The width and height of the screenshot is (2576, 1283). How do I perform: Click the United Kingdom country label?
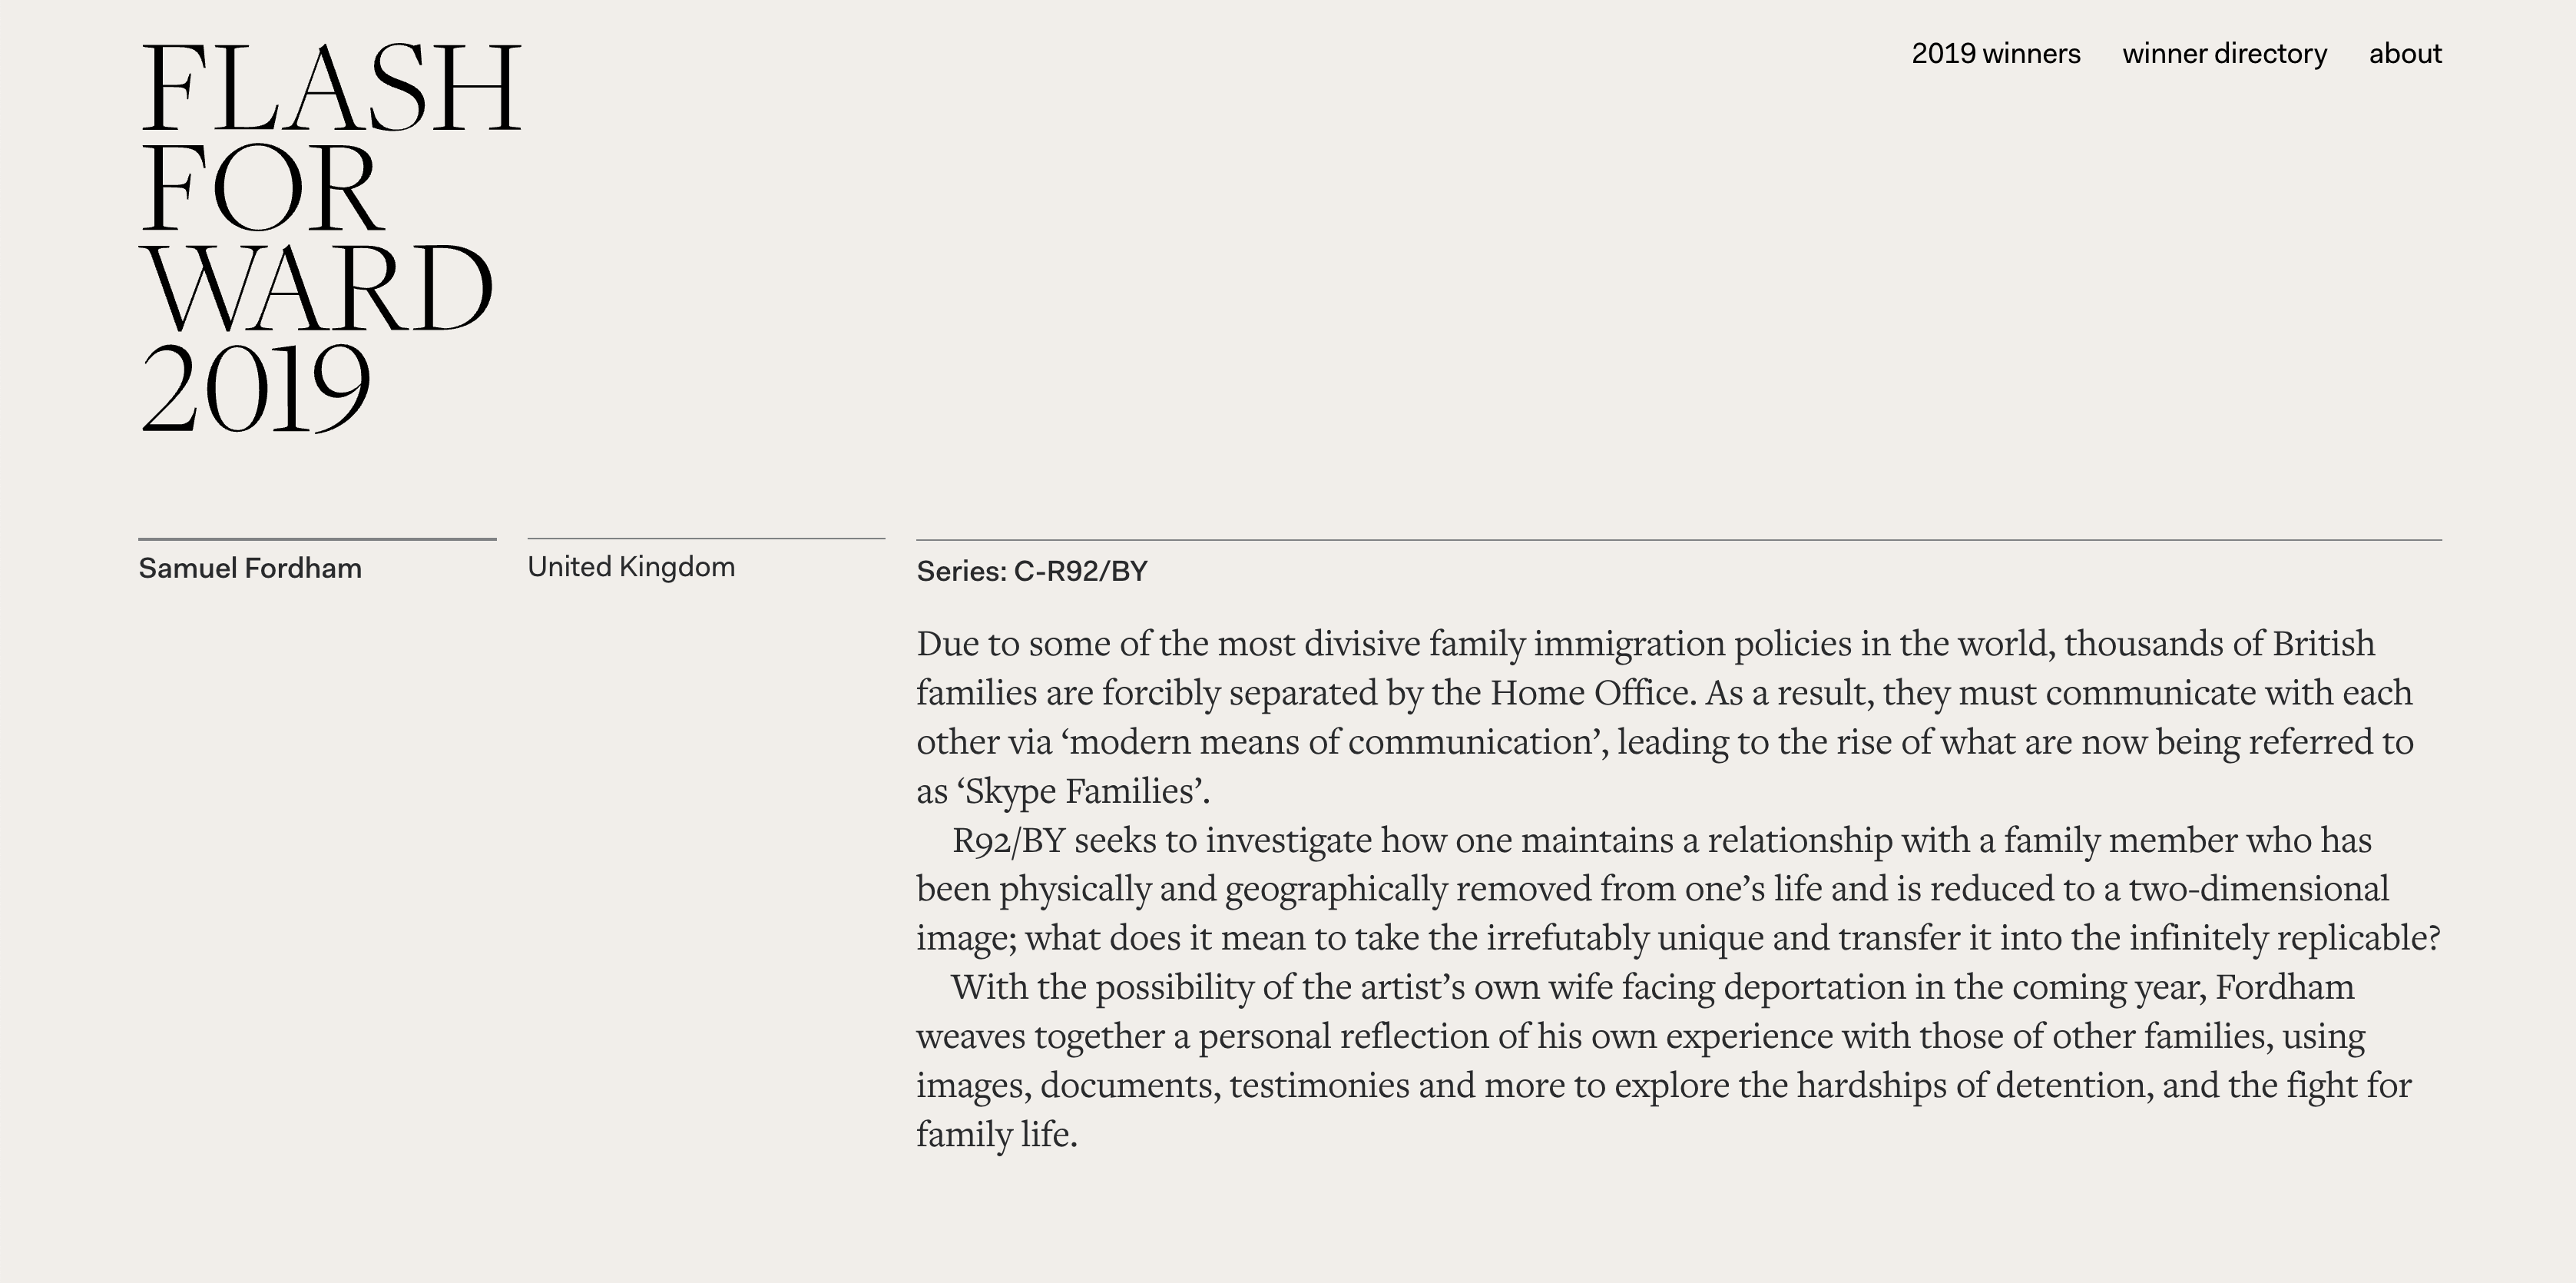631,567
